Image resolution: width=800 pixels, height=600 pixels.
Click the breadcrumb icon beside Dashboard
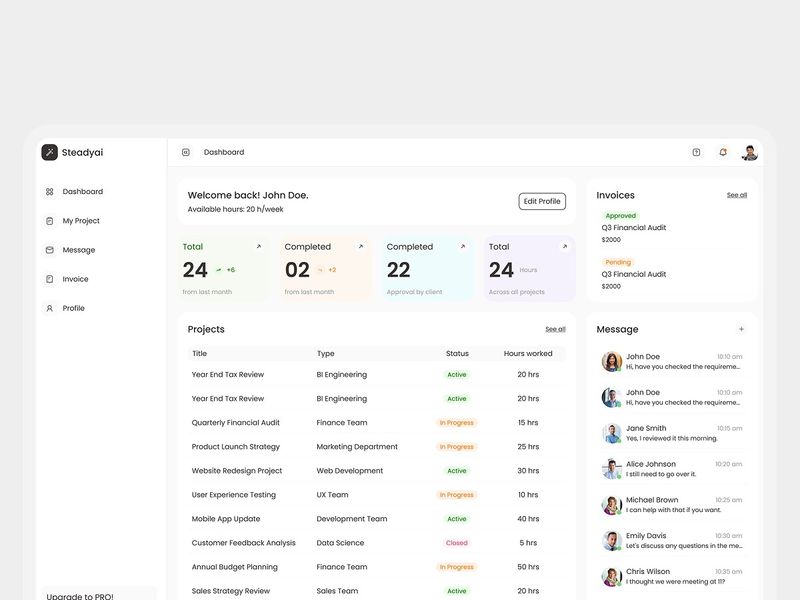point(185,151)
